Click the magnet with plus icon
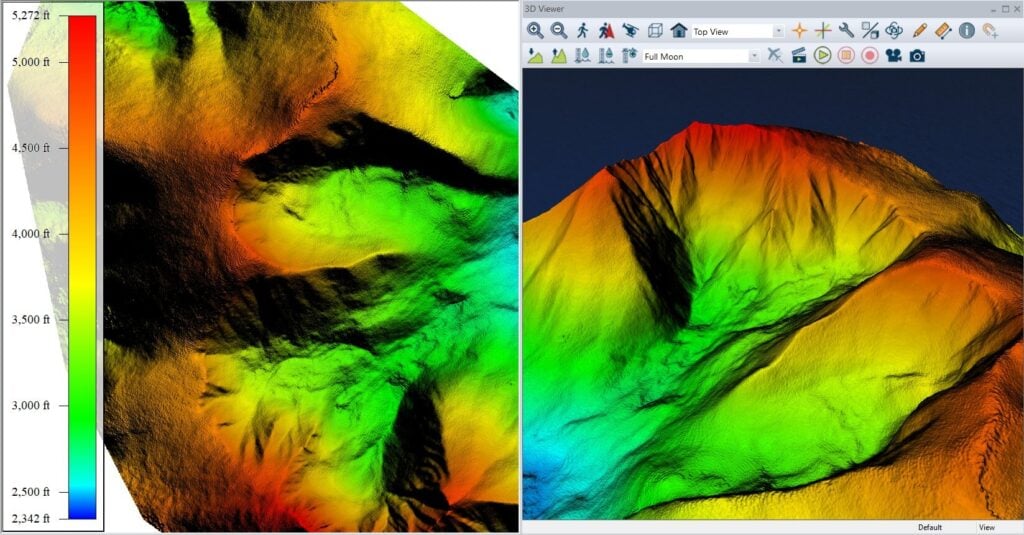This screenshot has height=535, width=1024. [991, 31]
